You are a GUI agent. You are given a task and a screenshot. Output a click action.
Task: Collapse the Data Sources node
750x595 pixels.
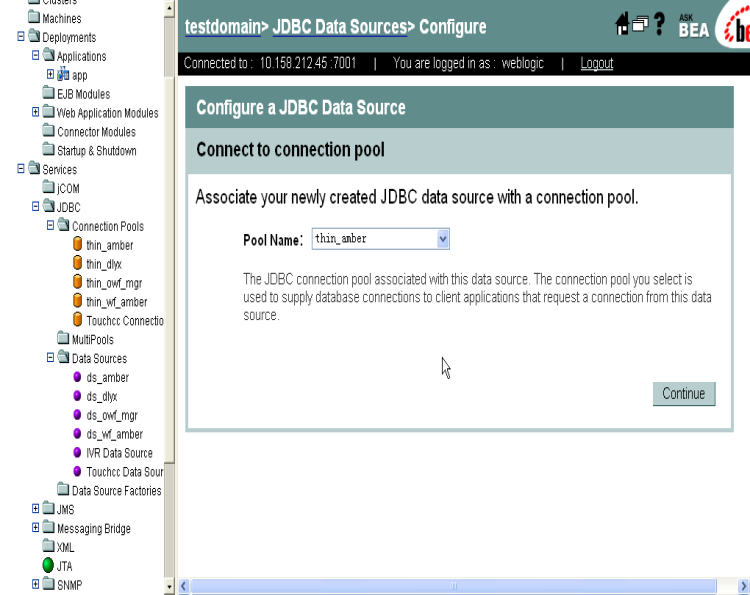point(50,357)
